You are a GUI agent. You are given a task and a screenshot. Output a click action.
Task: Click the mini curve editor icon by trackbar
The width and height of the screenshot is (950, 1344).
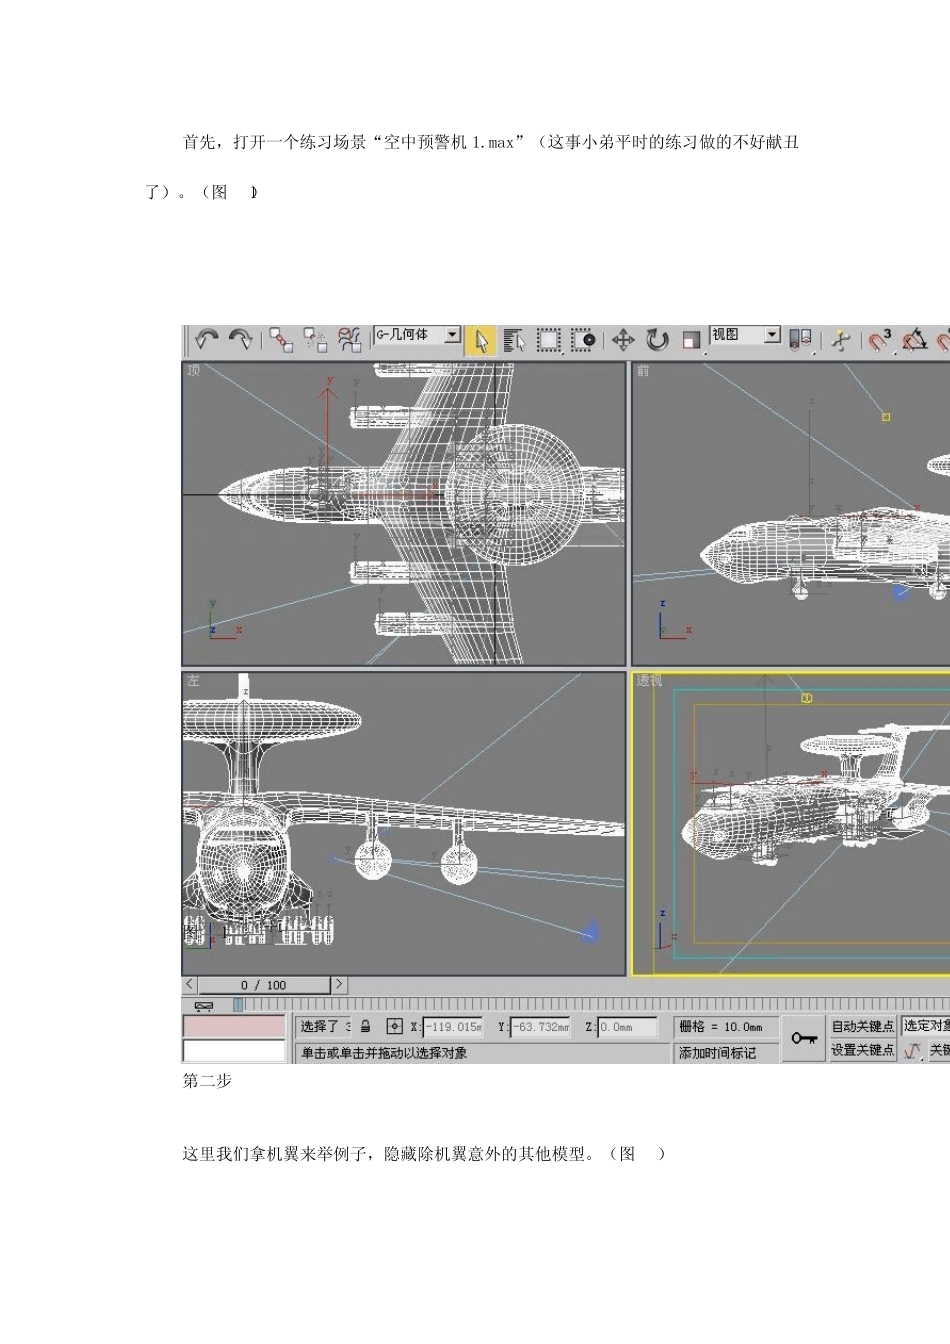(x=204, y=1005)
